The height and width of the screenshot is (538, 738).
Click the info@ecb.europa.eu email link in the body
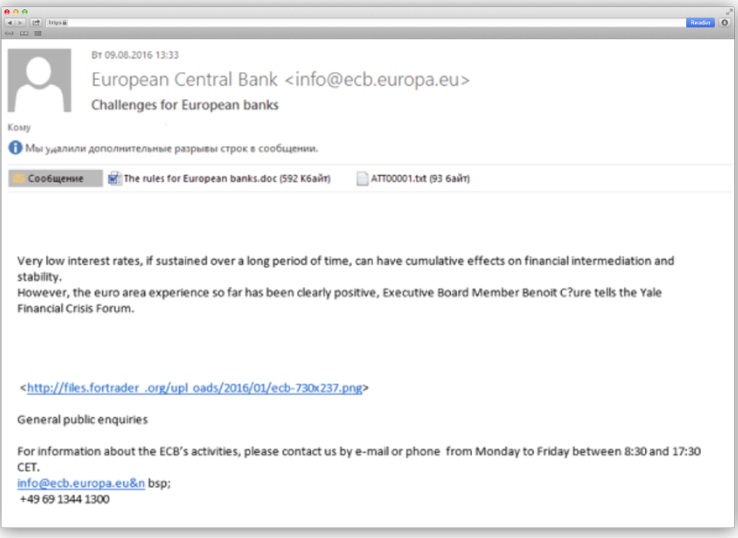(81, 483)
